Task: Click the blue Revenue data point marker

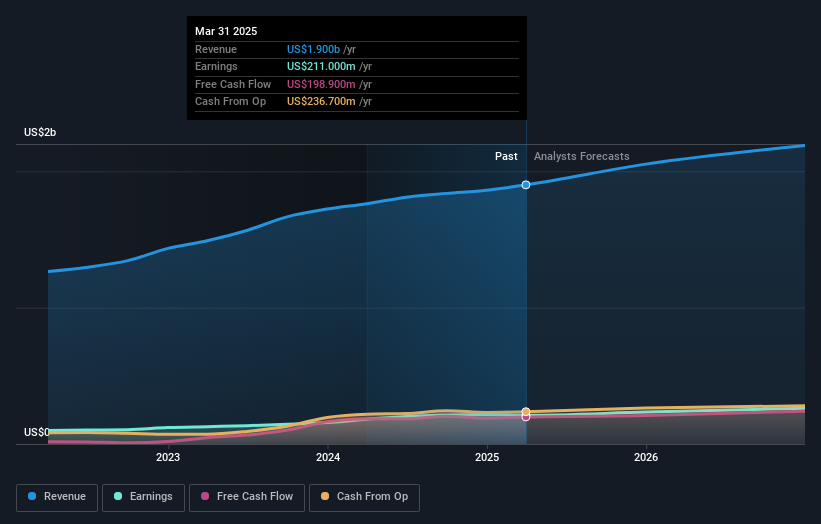Action: 526,185
